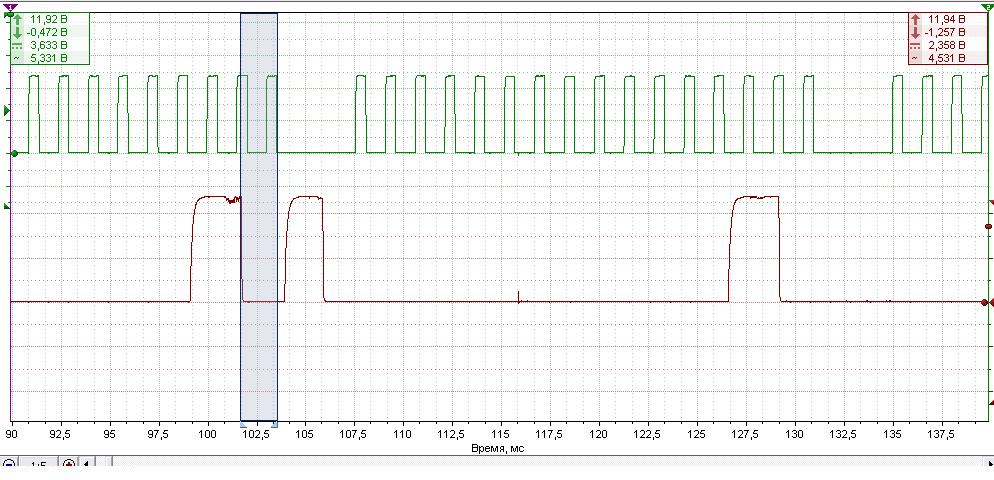Select upper red triangle marker on right axis

(991, 204)
